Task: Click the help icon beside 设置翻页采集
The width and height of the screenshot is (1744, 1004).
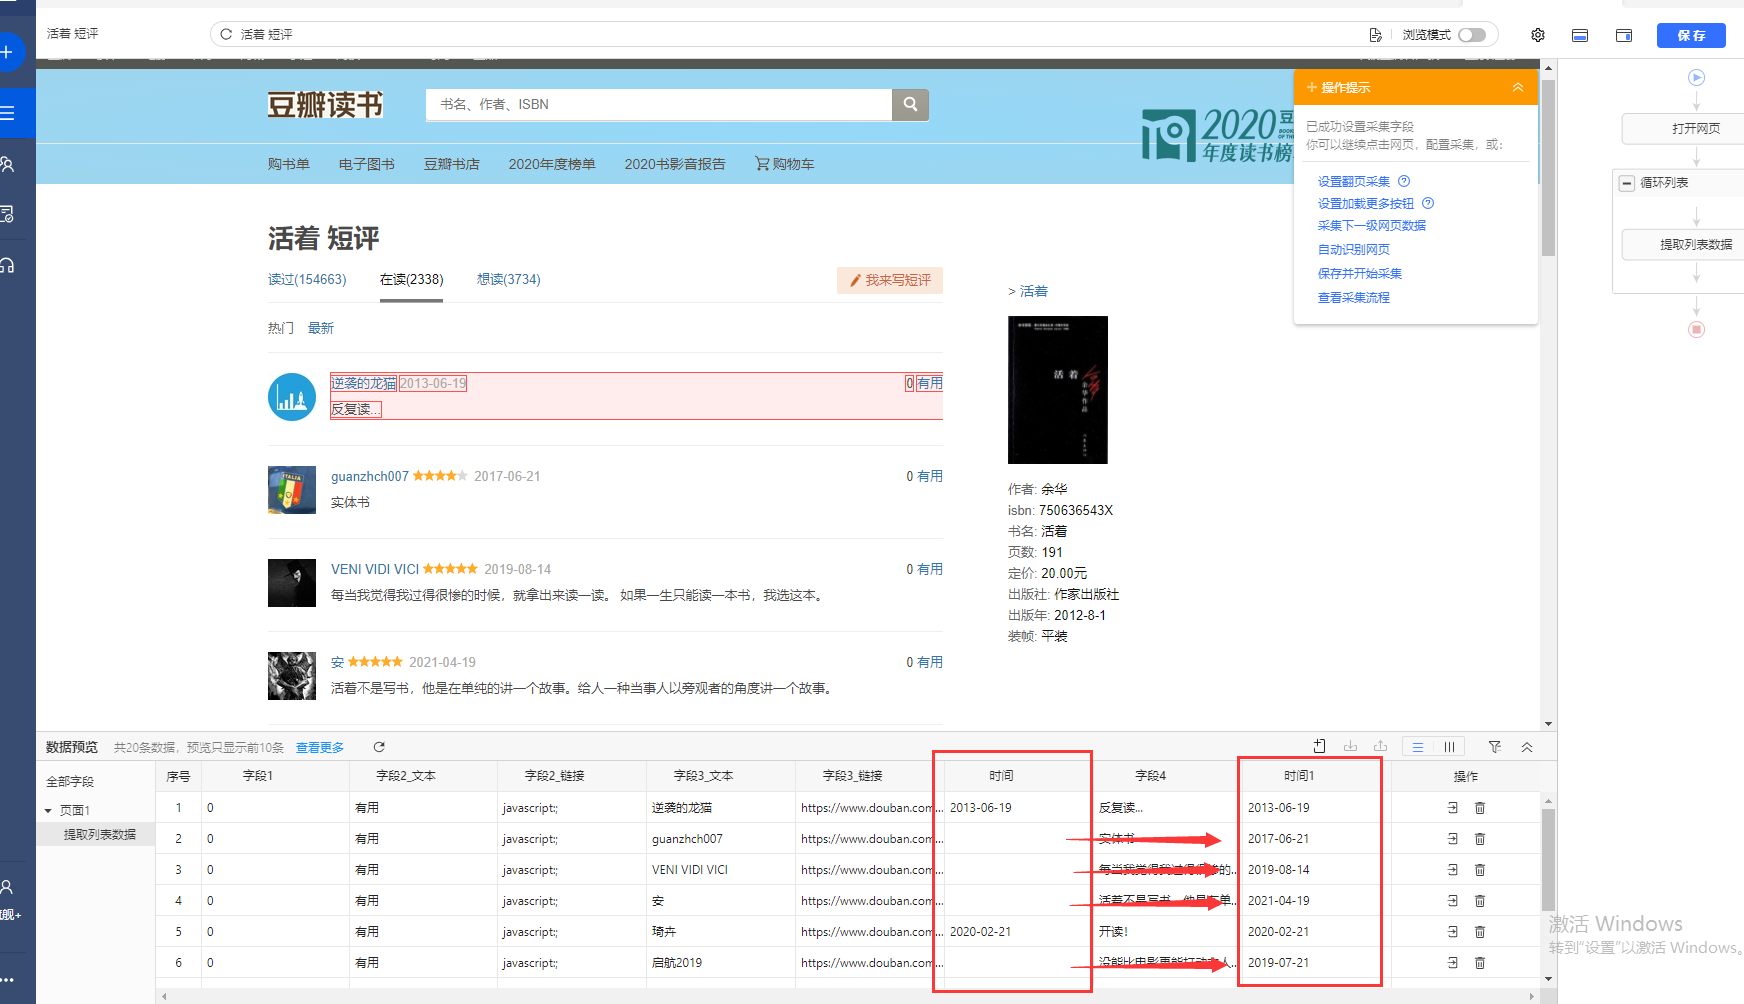Action: [x=1404, y=181]
